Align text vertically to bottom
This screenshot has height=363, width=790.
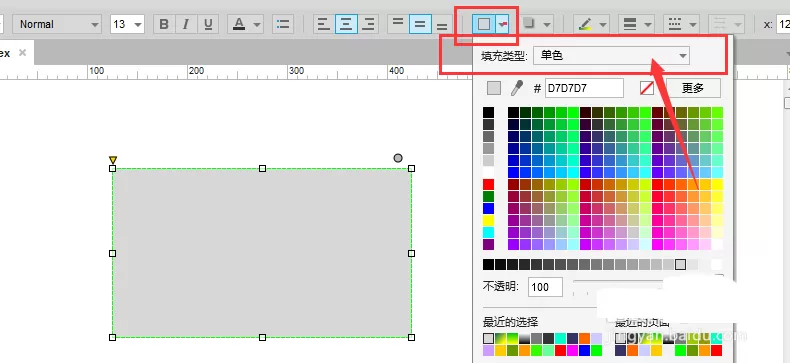pyautogui.click(x=442, y=24)
